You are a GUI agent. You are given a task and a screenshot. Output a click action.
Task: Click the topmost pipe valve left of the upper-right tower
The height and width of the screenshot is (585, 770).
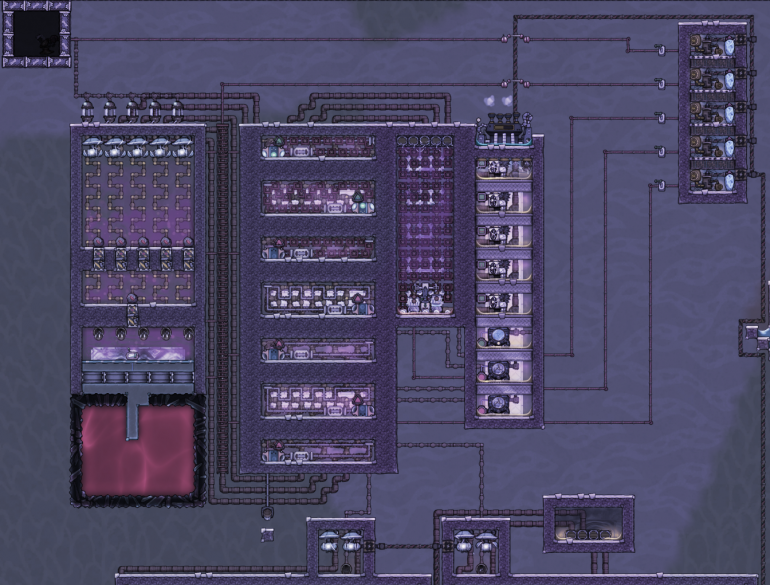click(x=660, y=50)
